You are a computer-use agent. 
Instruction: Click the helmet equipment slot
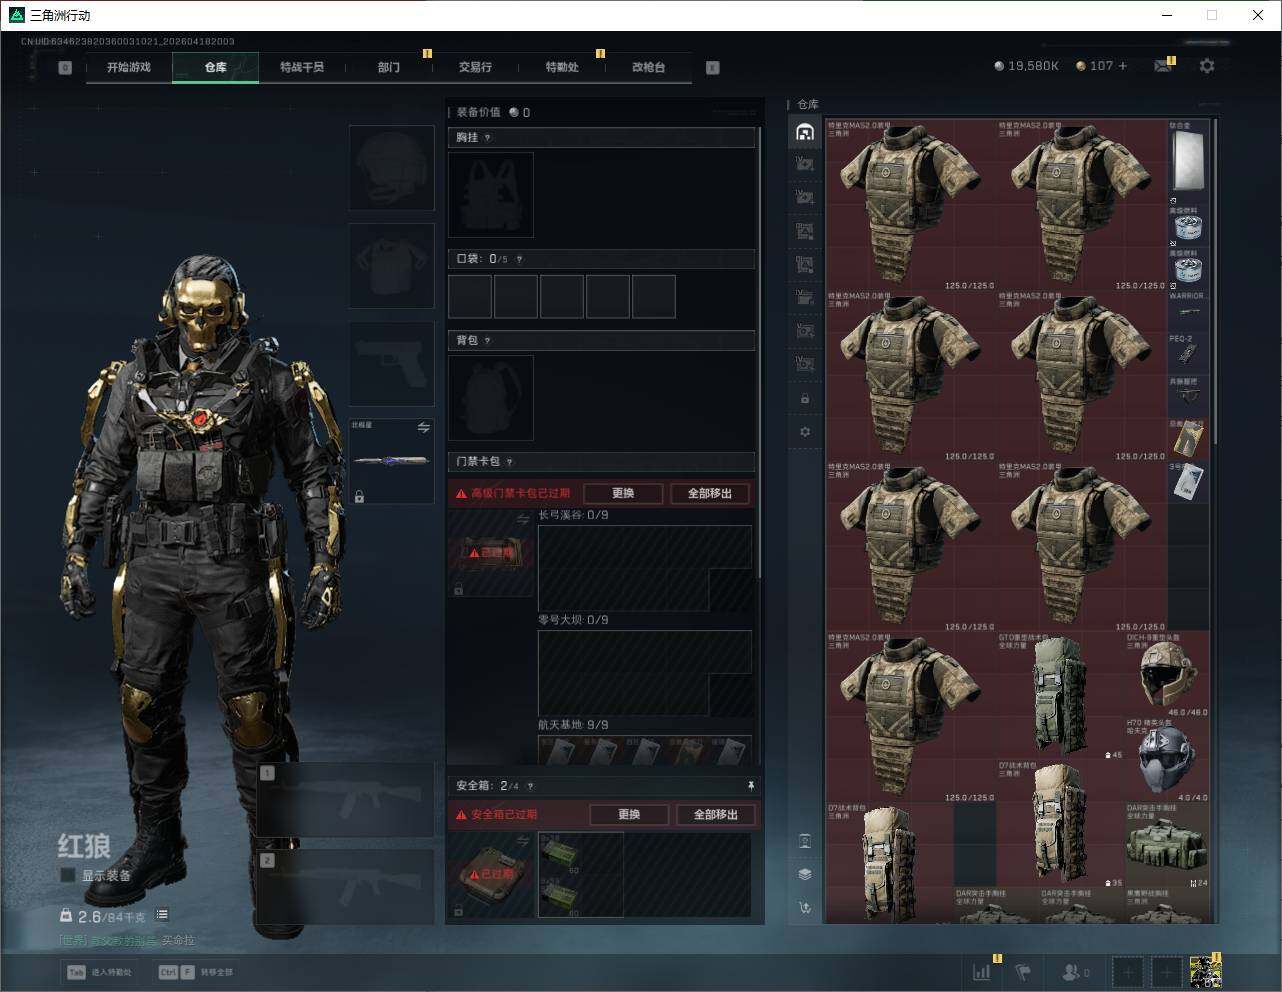point(392,168)
